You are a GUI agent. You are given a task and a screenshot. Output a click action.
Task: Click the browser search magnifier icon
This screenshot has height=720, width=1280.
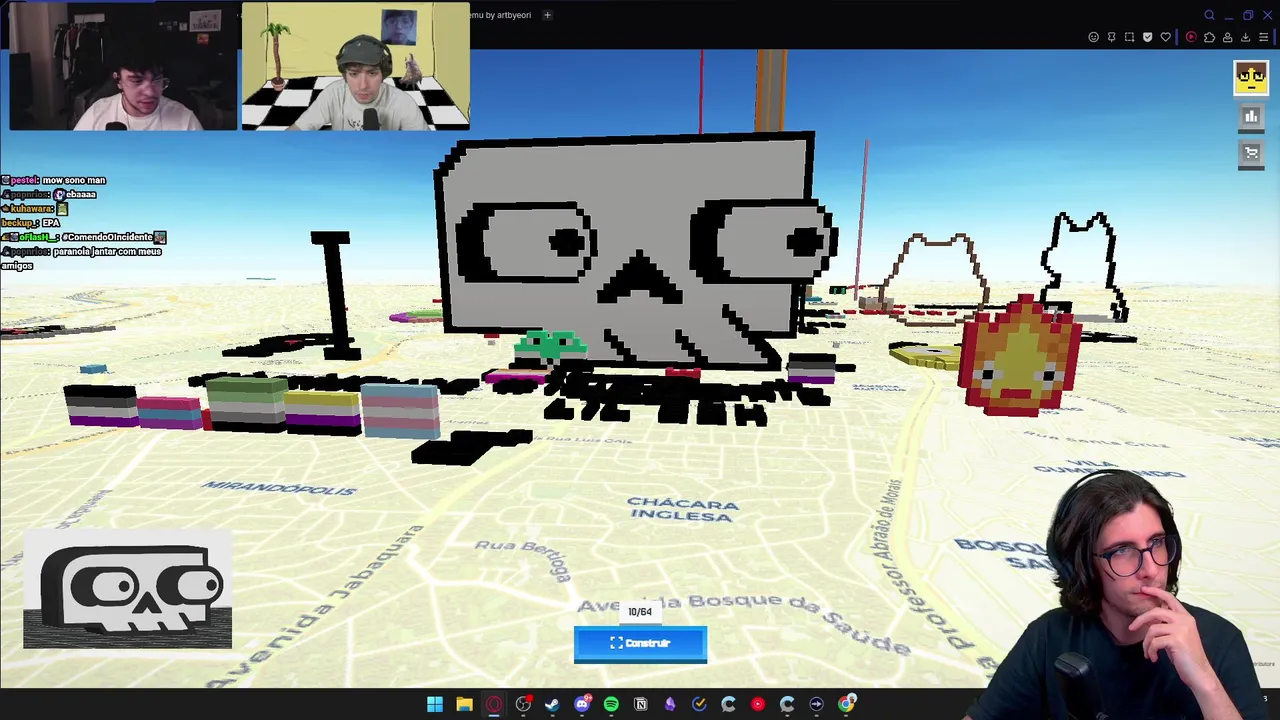tap(1209, 15)
